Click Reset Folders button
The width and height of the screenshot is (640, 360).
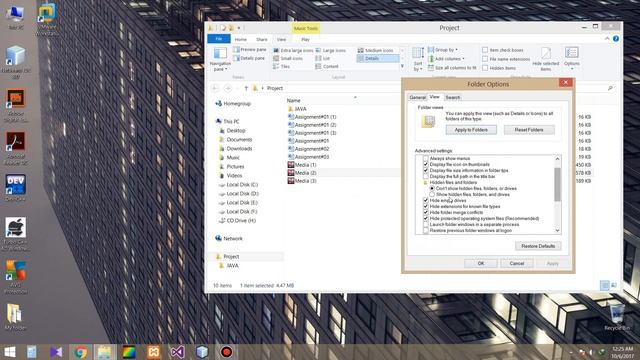click(x=529, y=130)
